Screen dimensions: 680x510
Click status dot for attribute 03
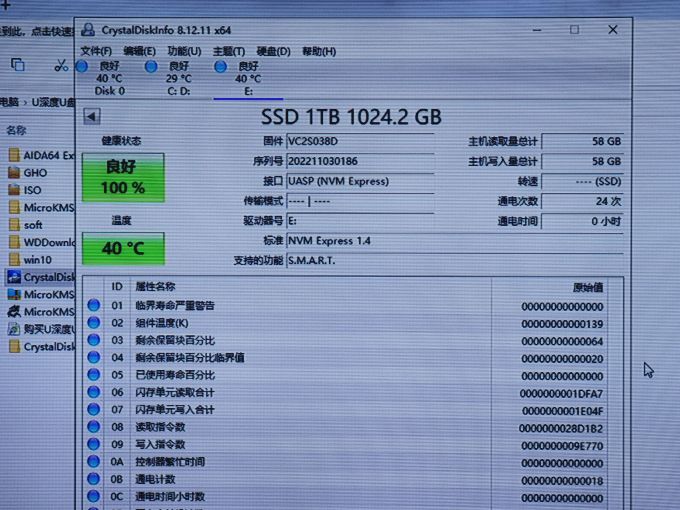click(94, 340)
